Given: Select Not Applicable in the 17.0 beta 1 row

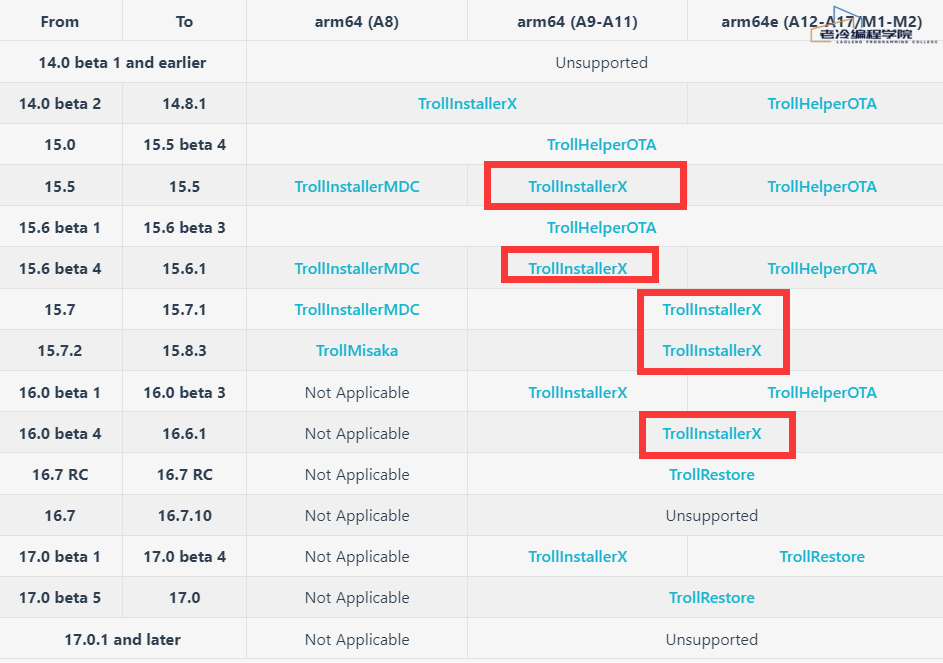Looking at the screenshot, I should (x=357, y=557).
